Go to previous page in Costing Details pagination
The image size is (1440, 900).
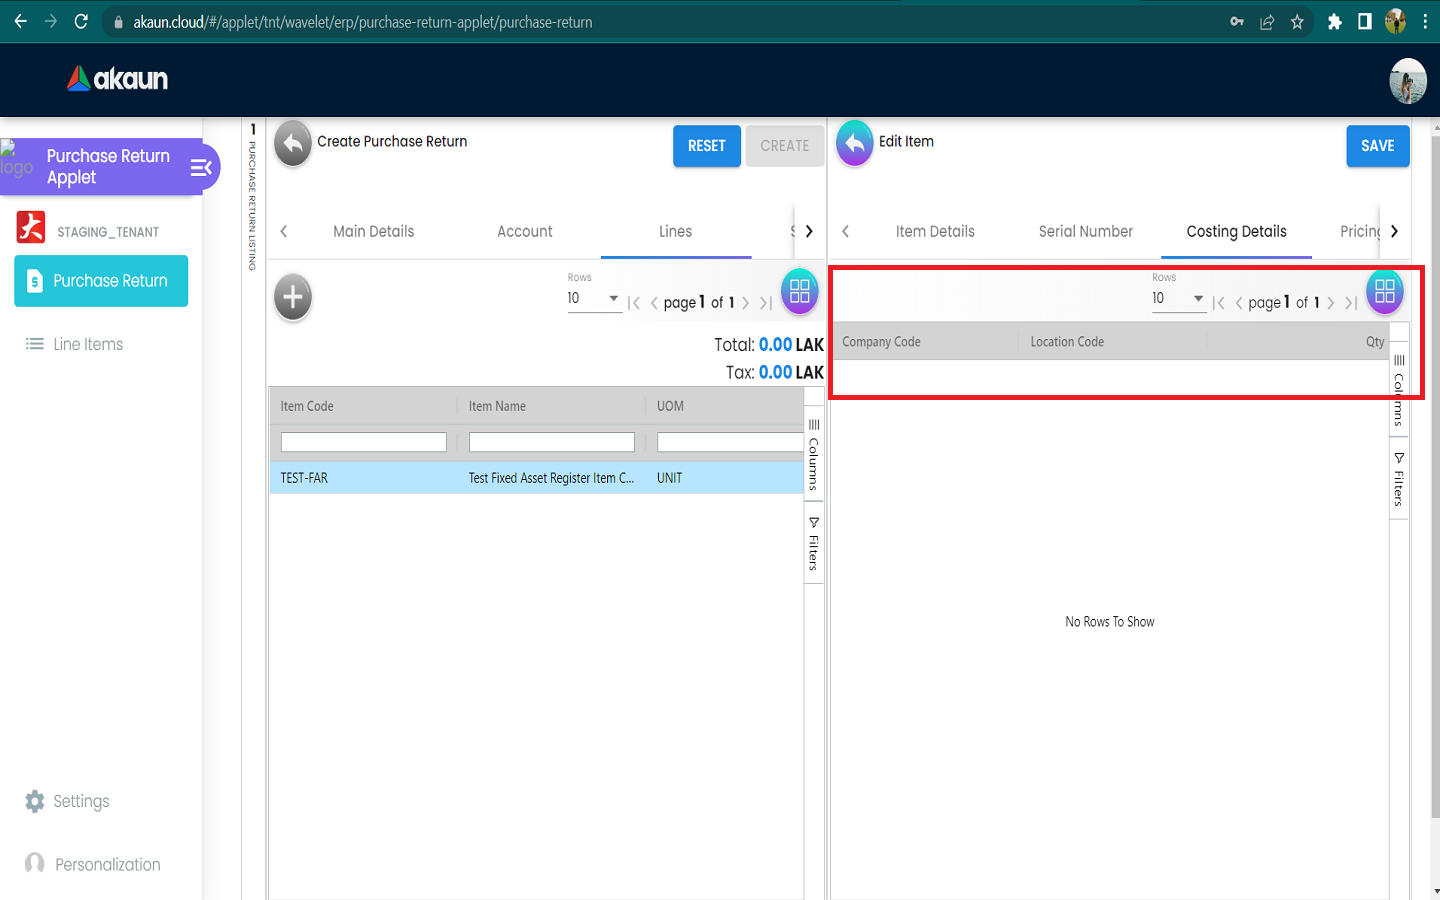[1239, 303]
